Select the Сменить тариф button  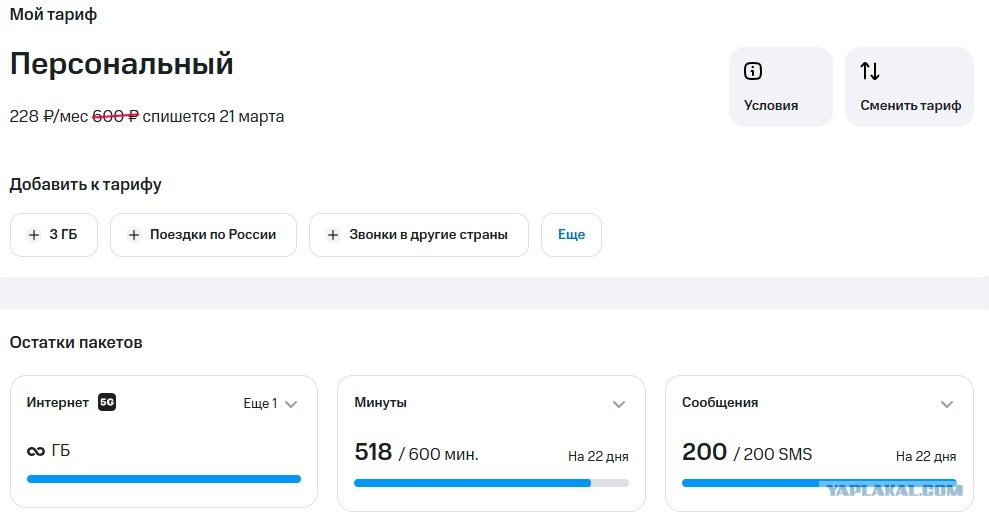[910, 86]
